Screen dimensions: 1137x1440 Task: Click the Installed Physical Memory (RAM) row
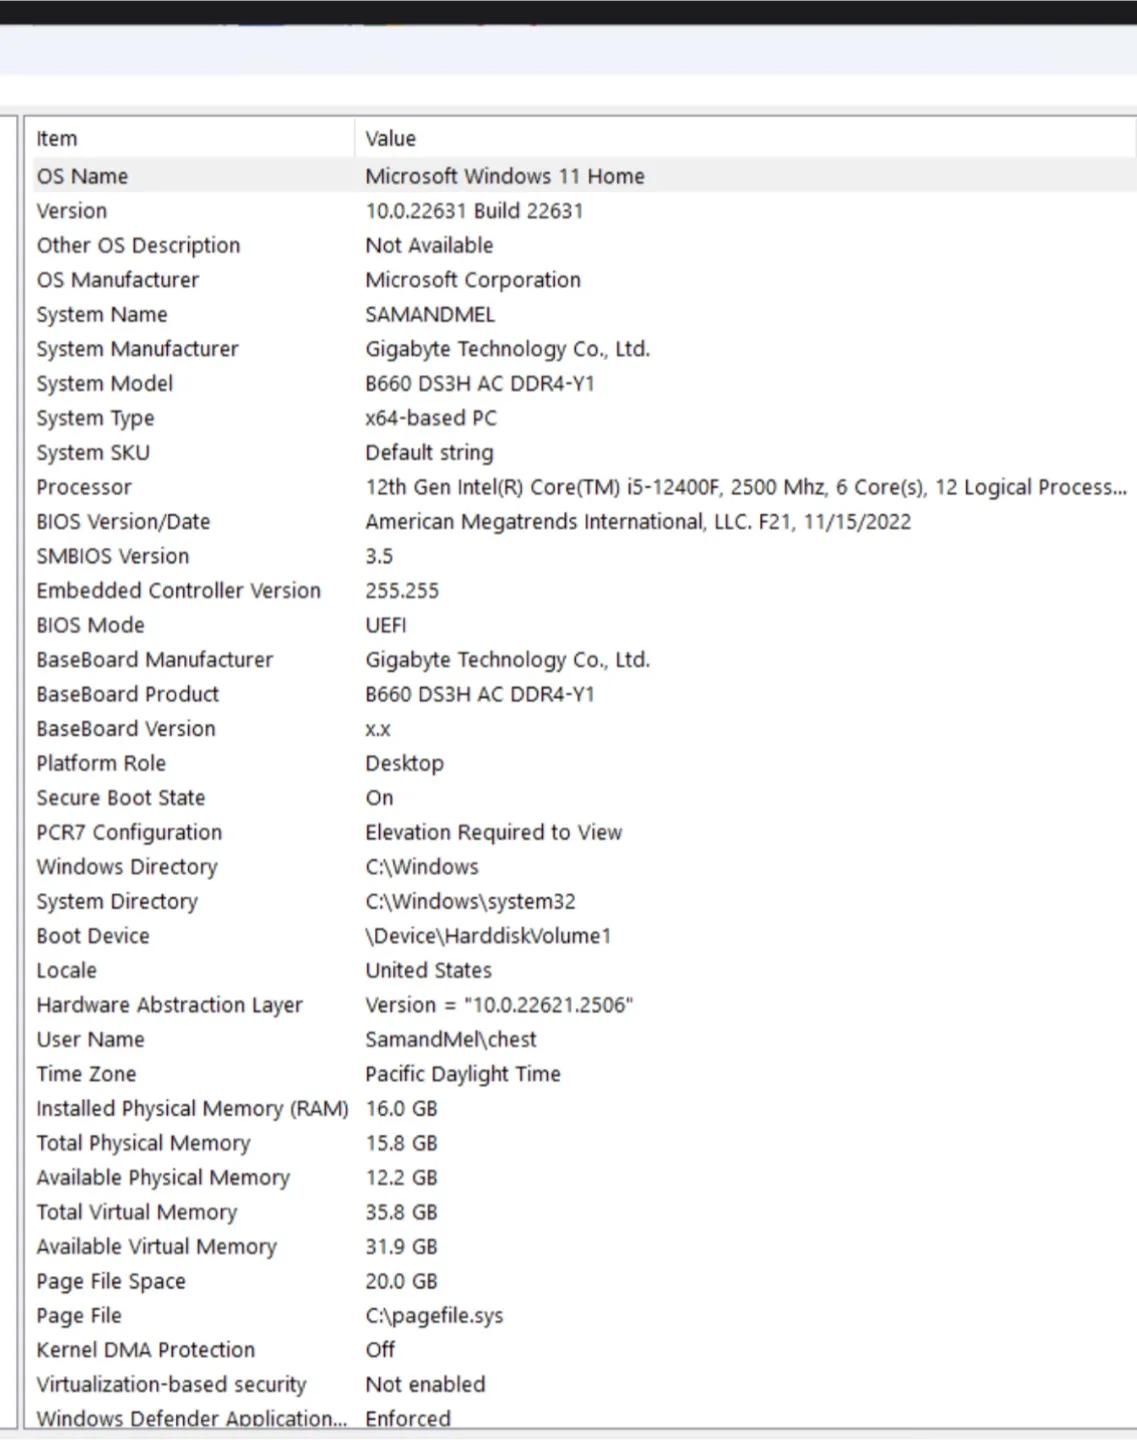(192, 1109)
